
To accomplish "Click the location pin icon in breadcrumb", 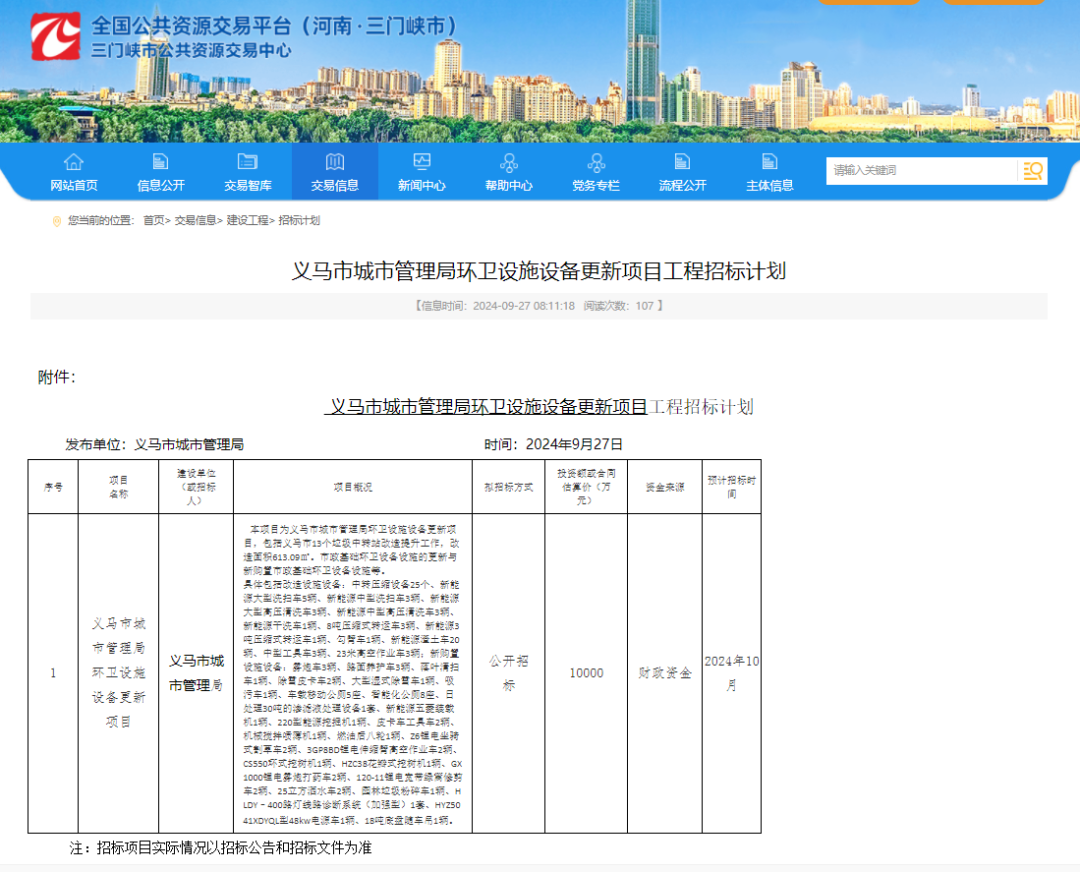I will [x=56, y=221].
